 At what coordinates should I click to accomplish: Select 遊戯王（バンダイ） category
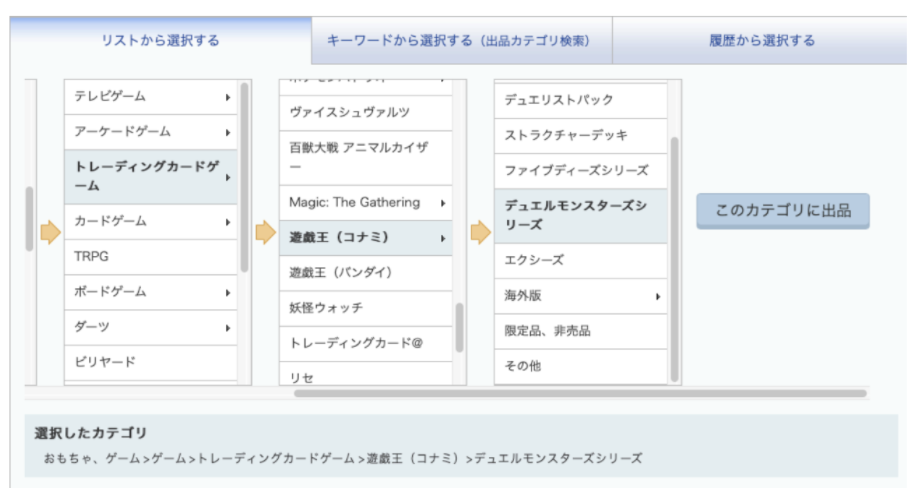coord(340,272)
